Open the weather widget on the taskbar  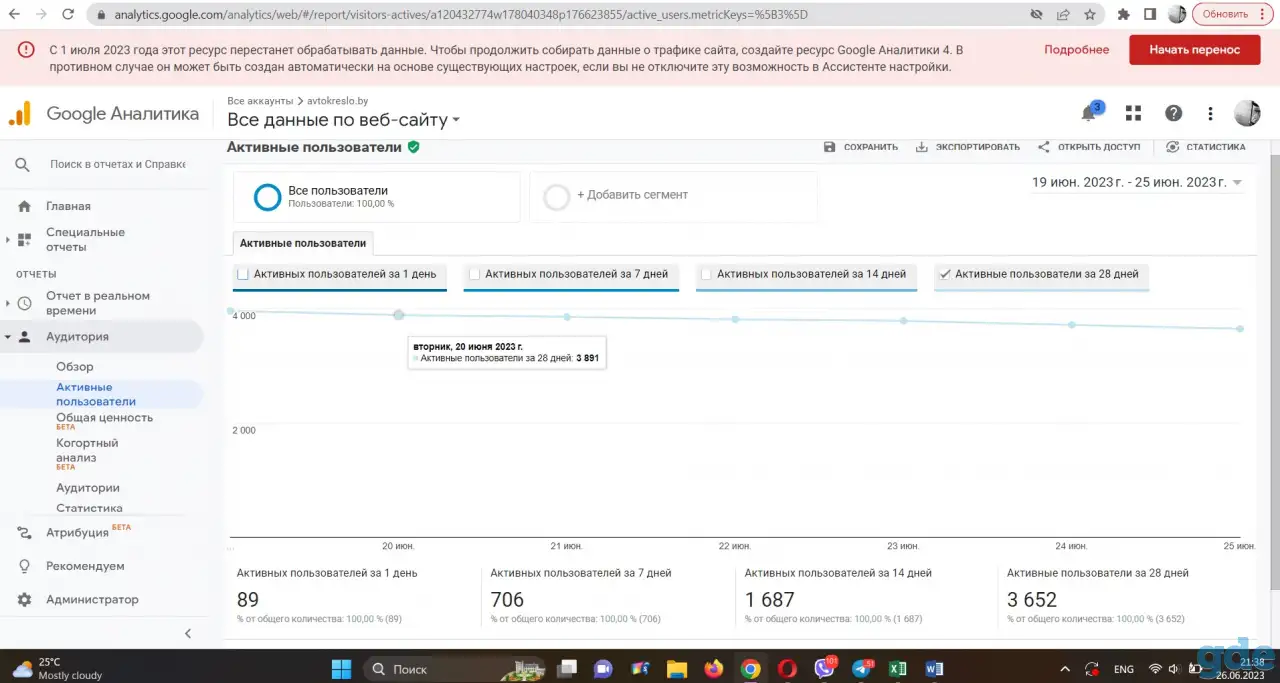point(58,669)
